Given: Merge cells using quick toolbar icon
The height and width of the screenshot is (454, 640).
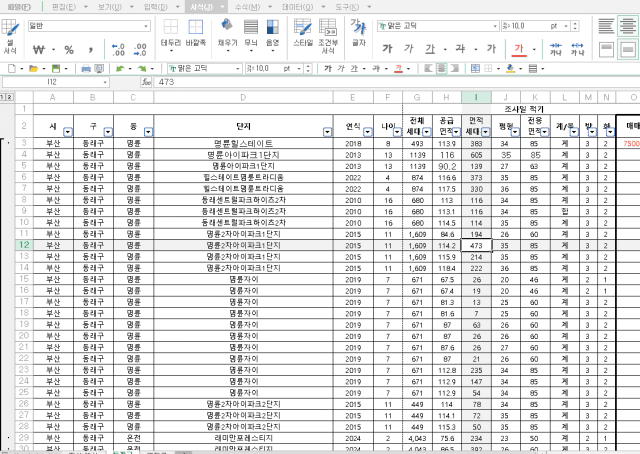Looking at the screenshot, I should (476, 69).
